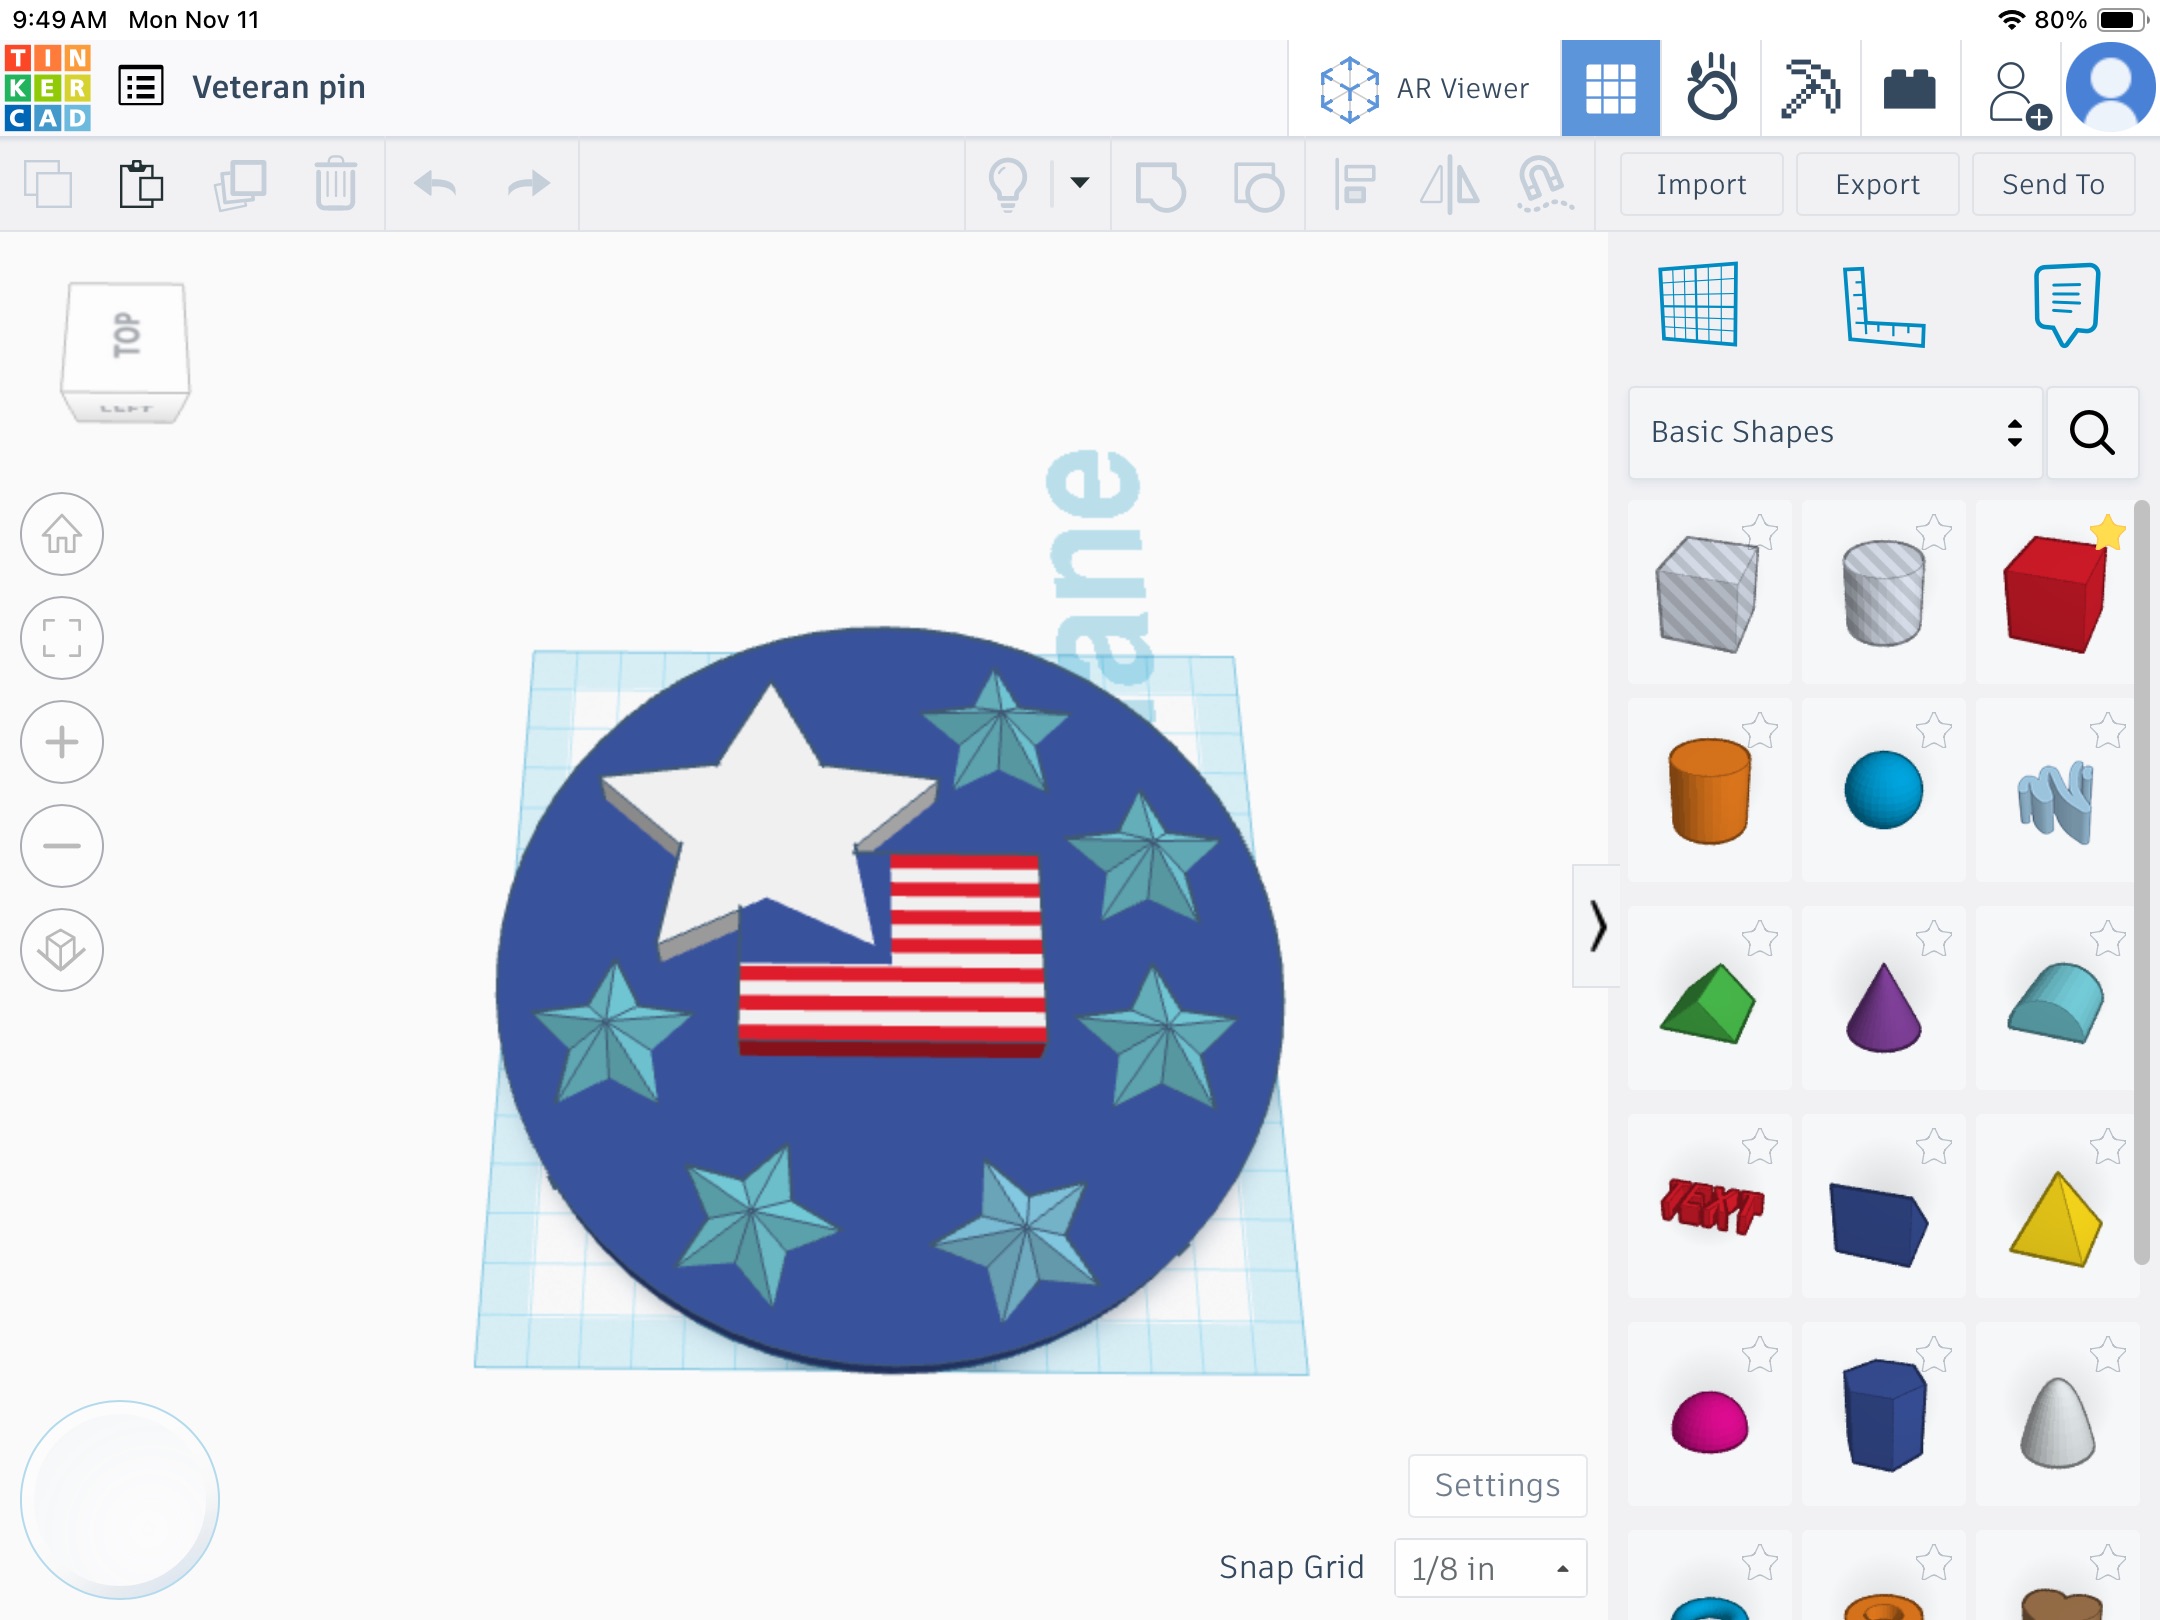The width and height of the screenshot is (2160, 1620).
Task: Select the yellow Pyramid shape
Action: click(2055, 1220)
